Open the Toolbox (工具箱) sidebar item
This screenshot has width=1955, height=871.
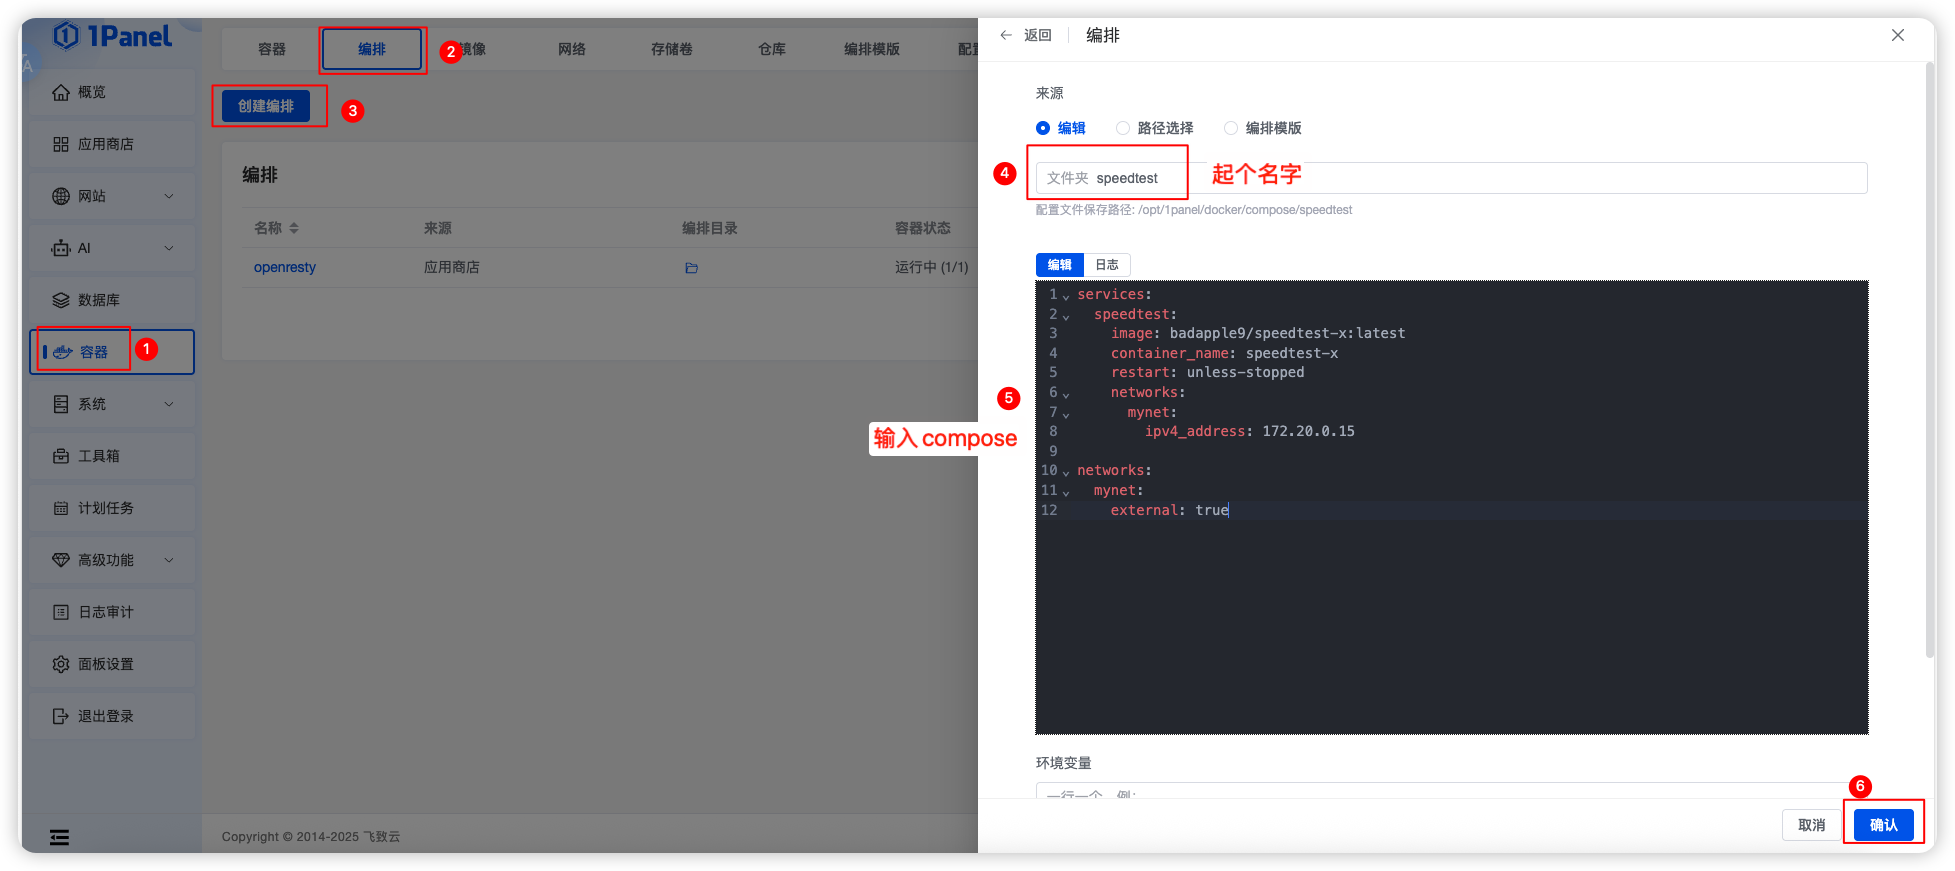(99, 456)
